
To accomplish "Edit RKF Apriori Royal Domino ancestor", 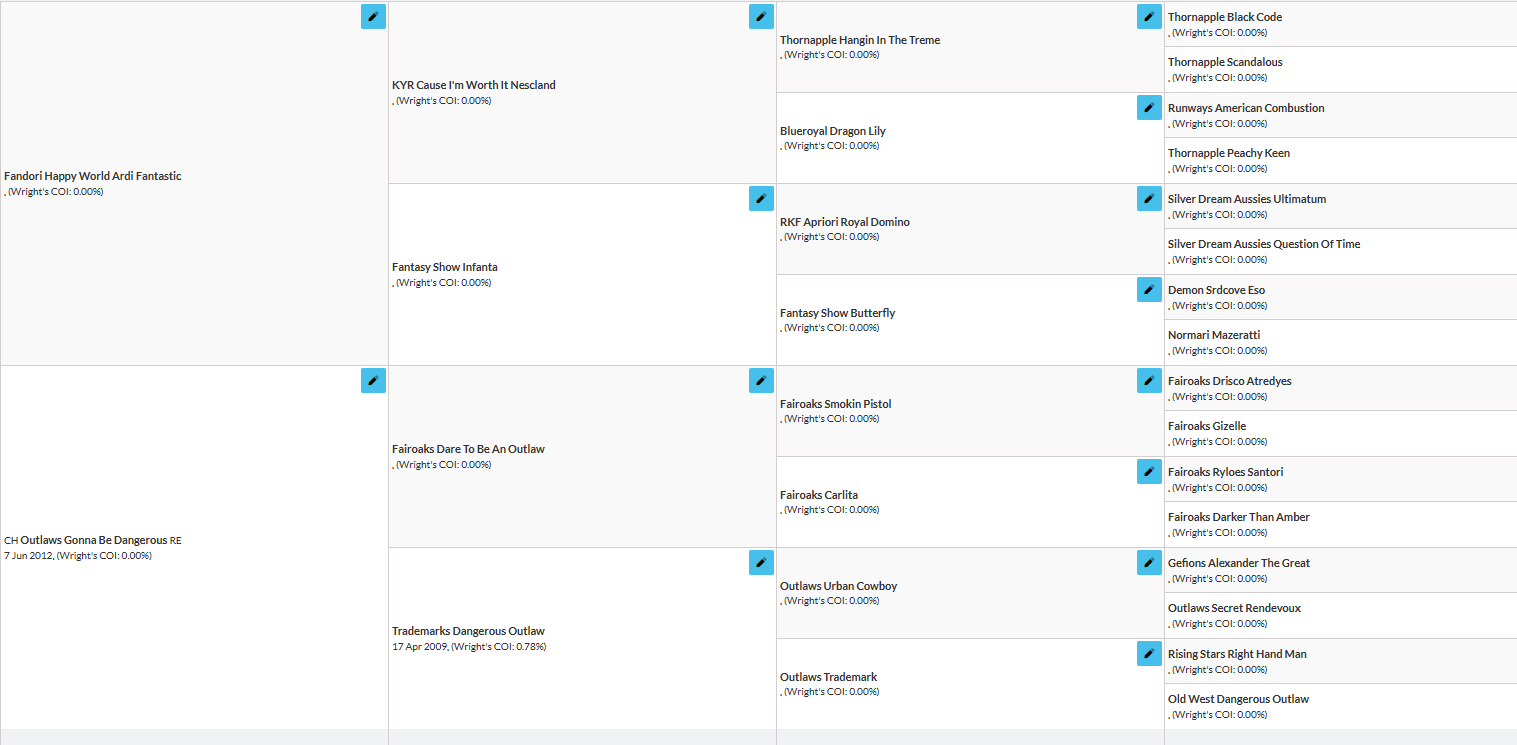I will point(1149,198).
